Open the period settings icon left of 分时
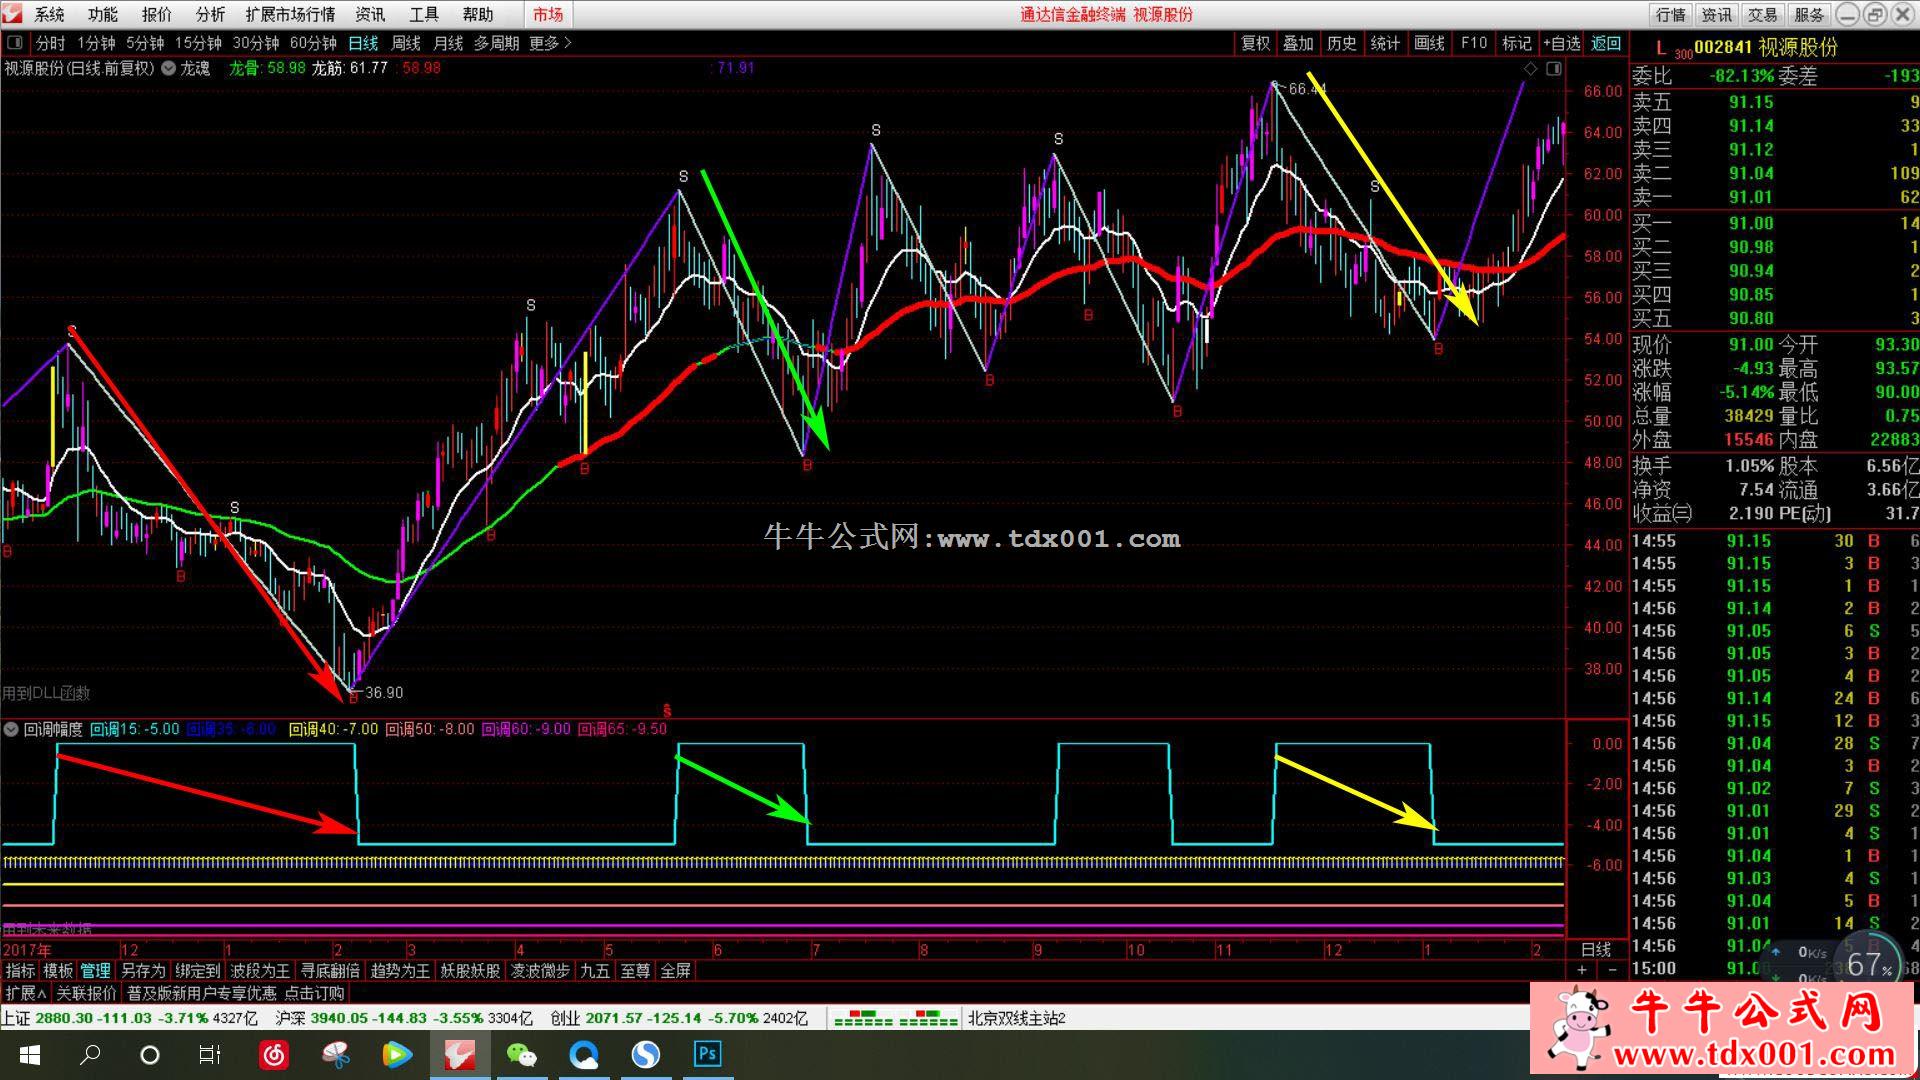 [15, 43]
